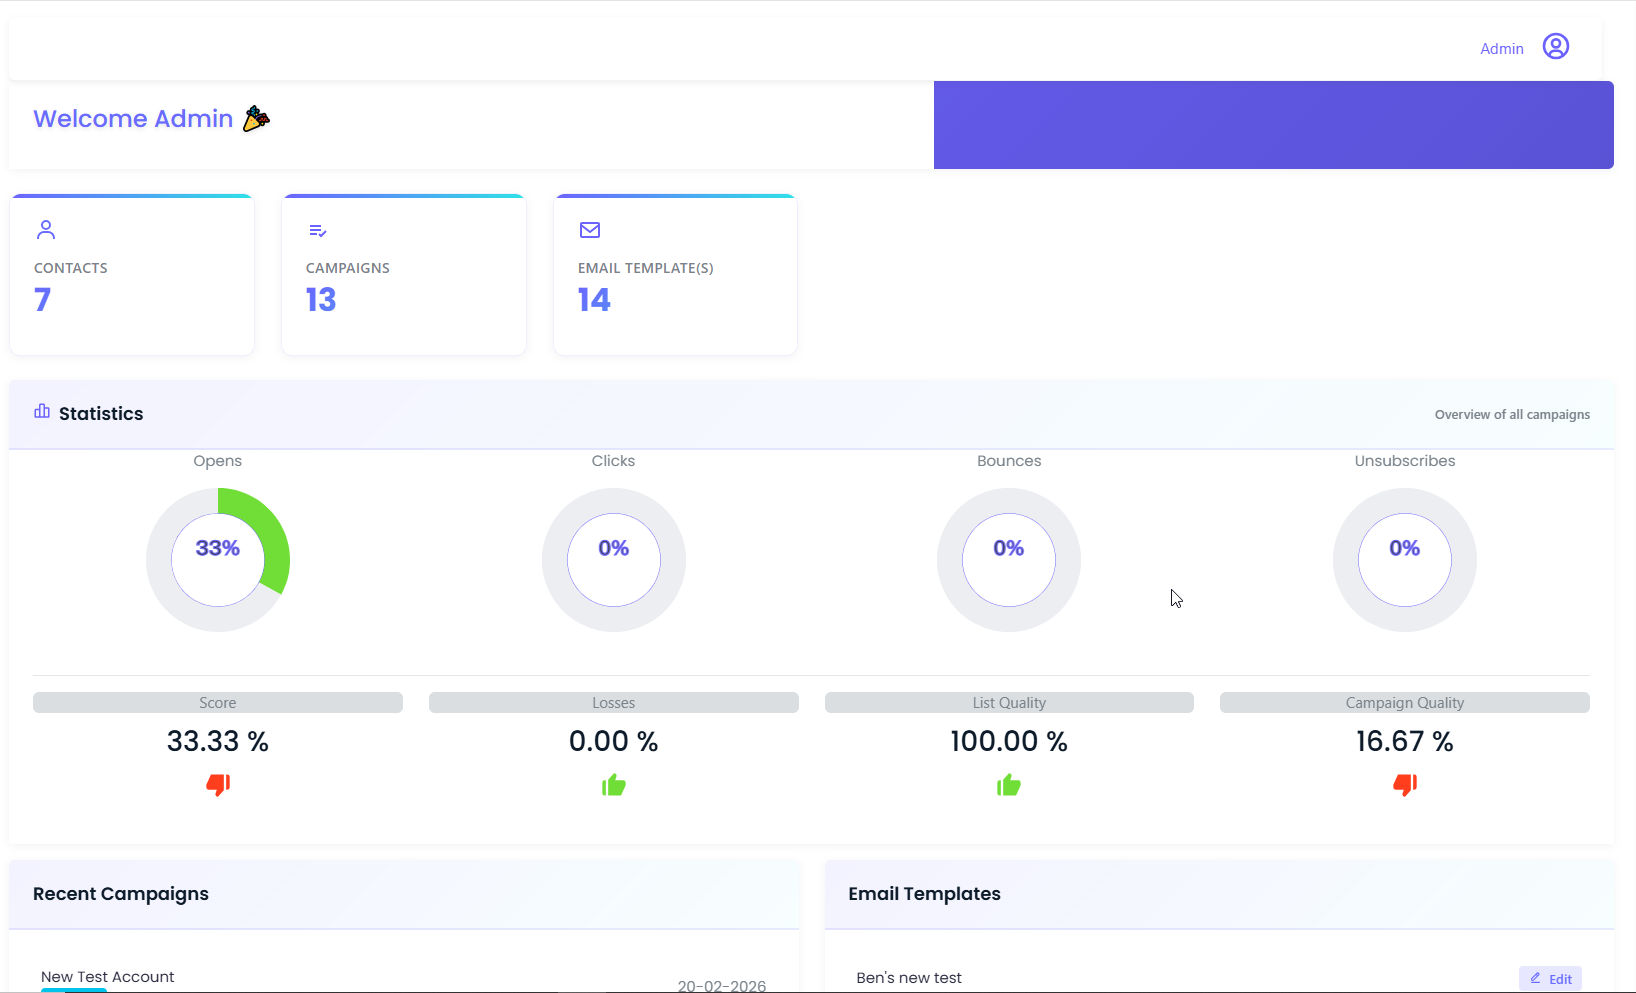Click the thumbs-down icon under Score
Image resolution: width=1636 pixels, height=993 pixels.
pos(218,786)
